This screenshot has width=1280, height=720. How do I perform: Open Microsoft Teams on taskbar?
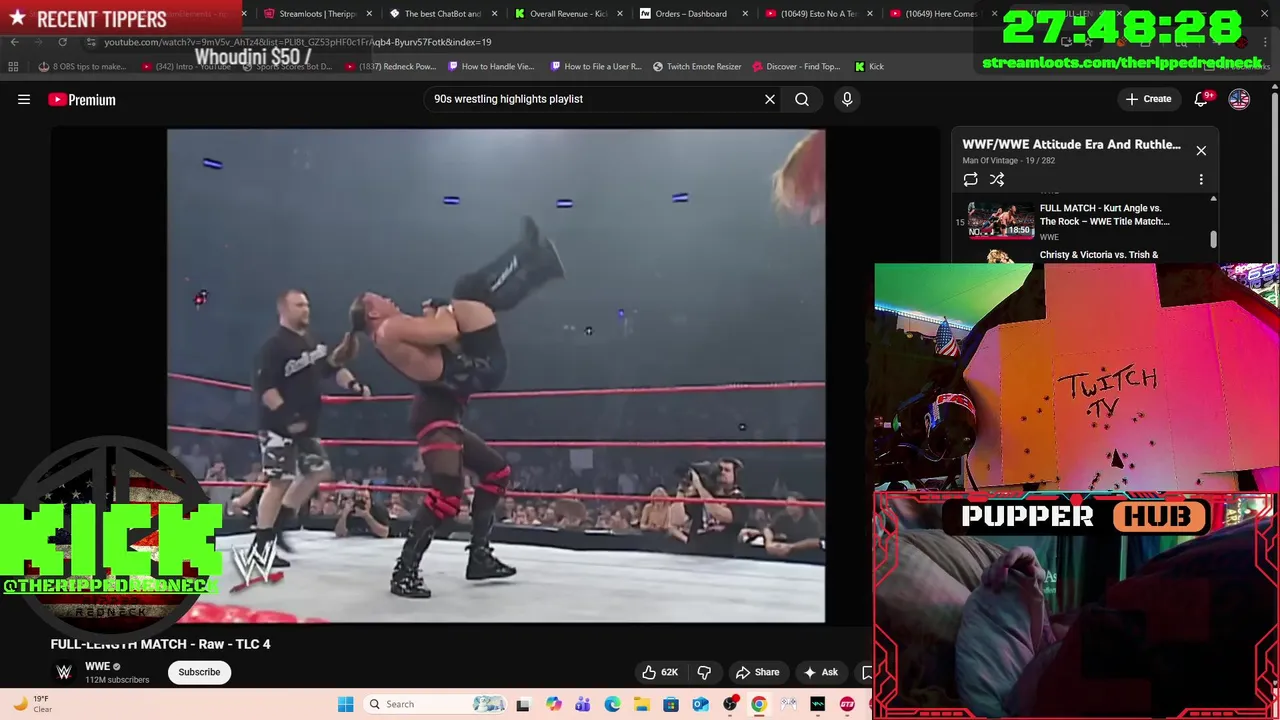583,704
